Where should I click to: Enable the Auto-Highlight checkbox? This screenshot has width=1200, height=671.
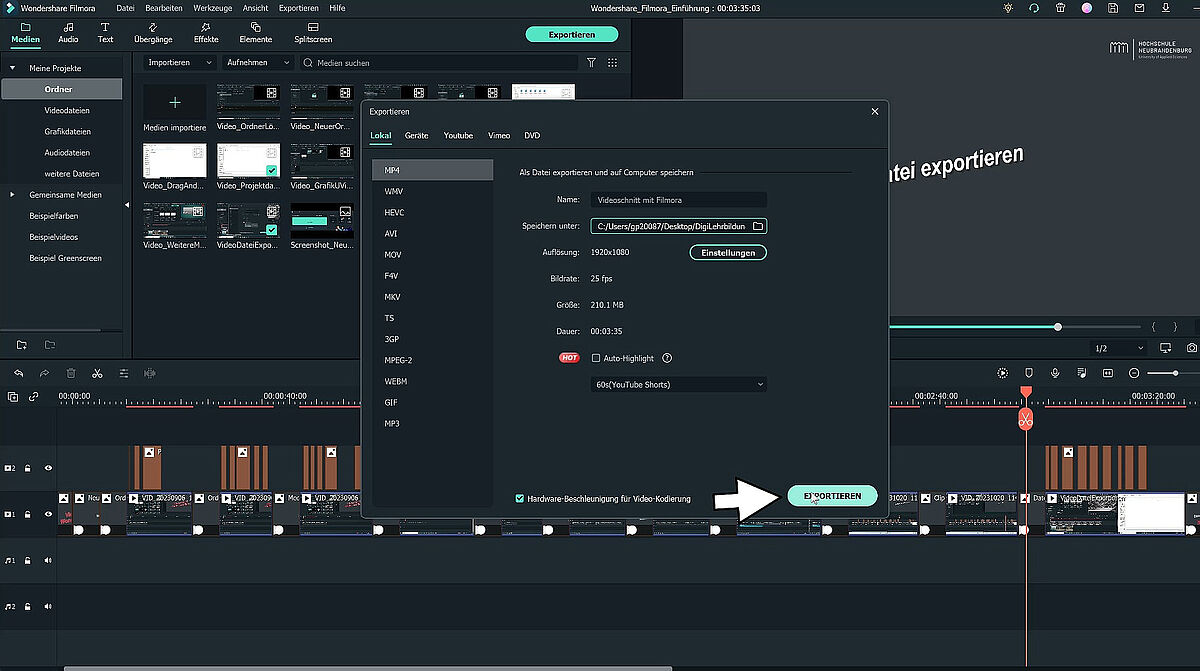point(596,358)
